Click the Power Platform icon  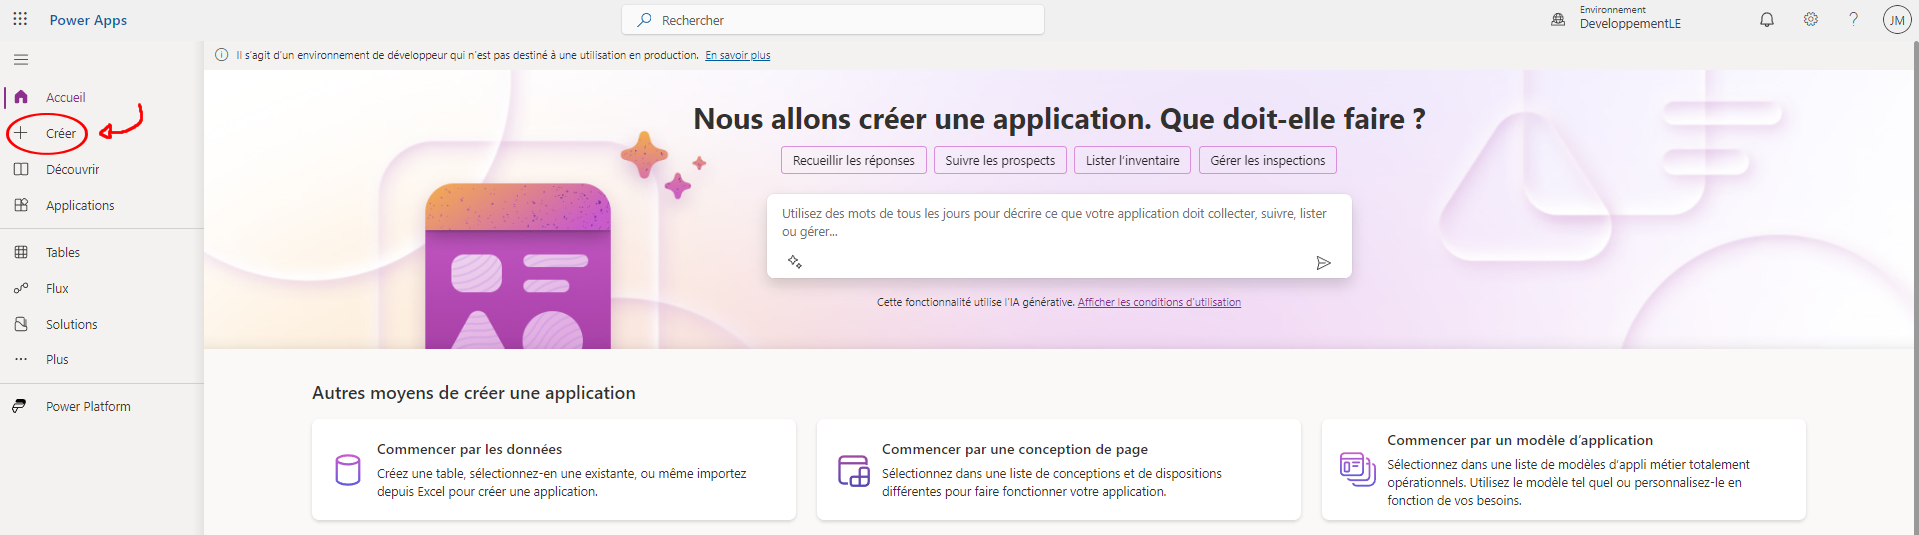(x=20, y=406)
